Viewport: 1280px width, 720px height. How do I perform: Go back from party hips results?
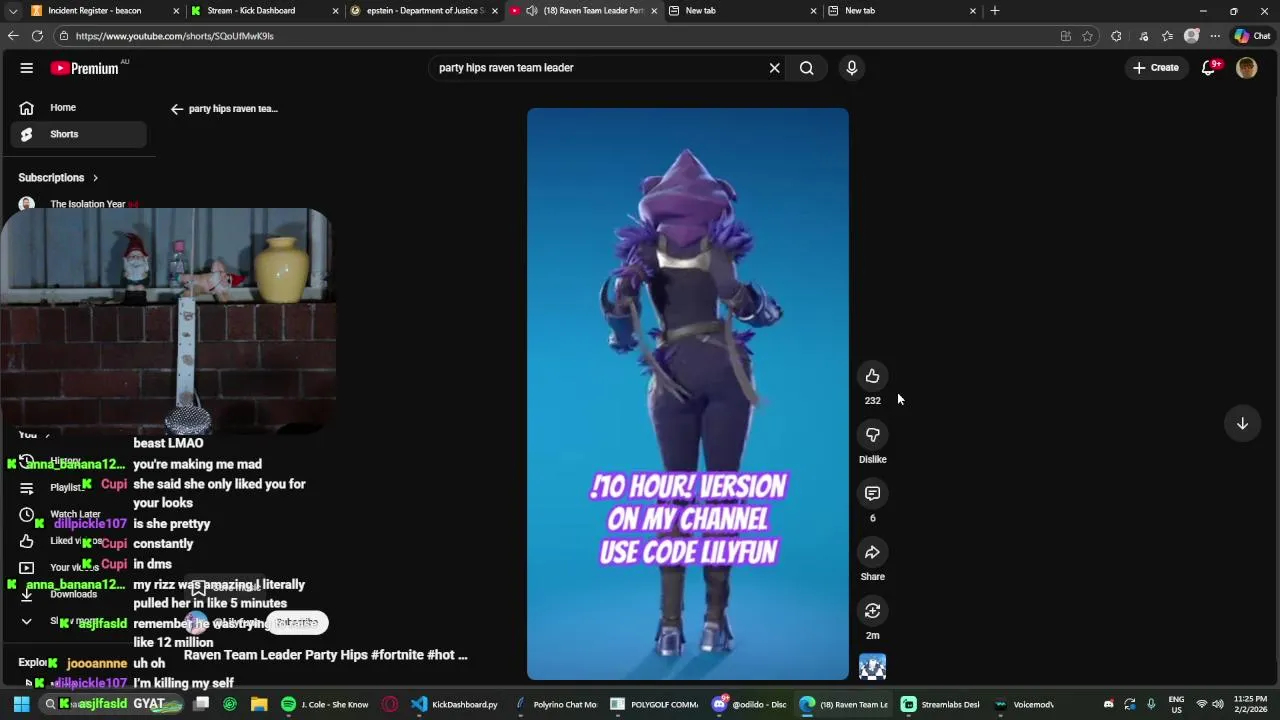point(177,109)
